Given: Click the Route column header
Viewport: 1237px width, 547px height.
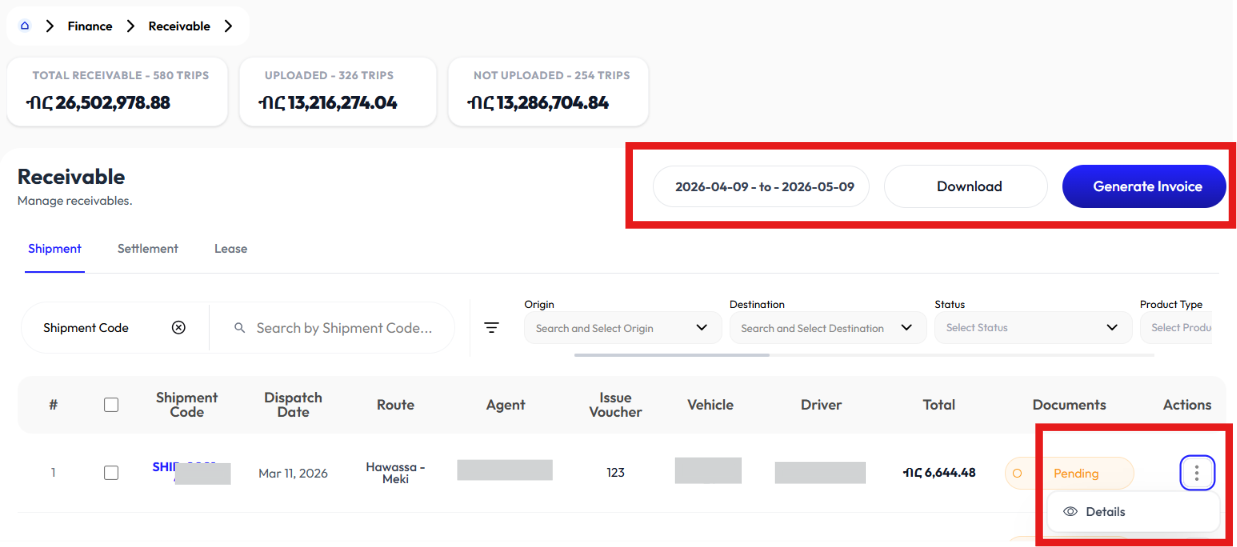Looking at the screenshot, I should (395, 405).
